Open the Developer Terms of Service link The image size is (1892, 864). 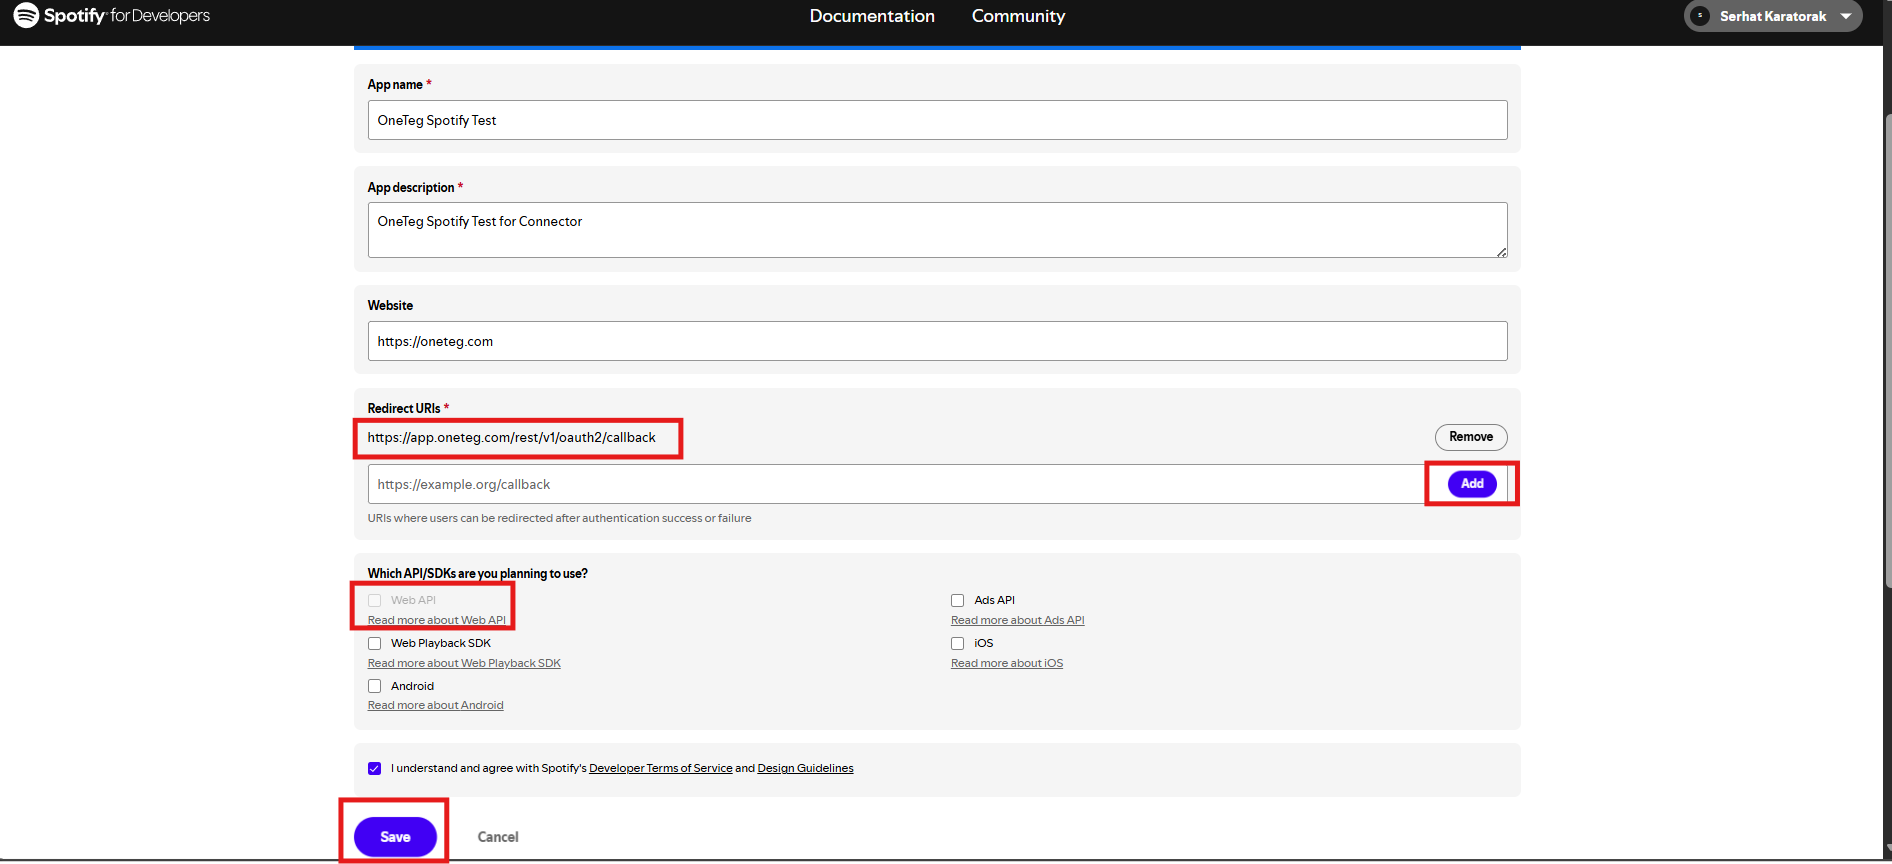click(661, 768)
